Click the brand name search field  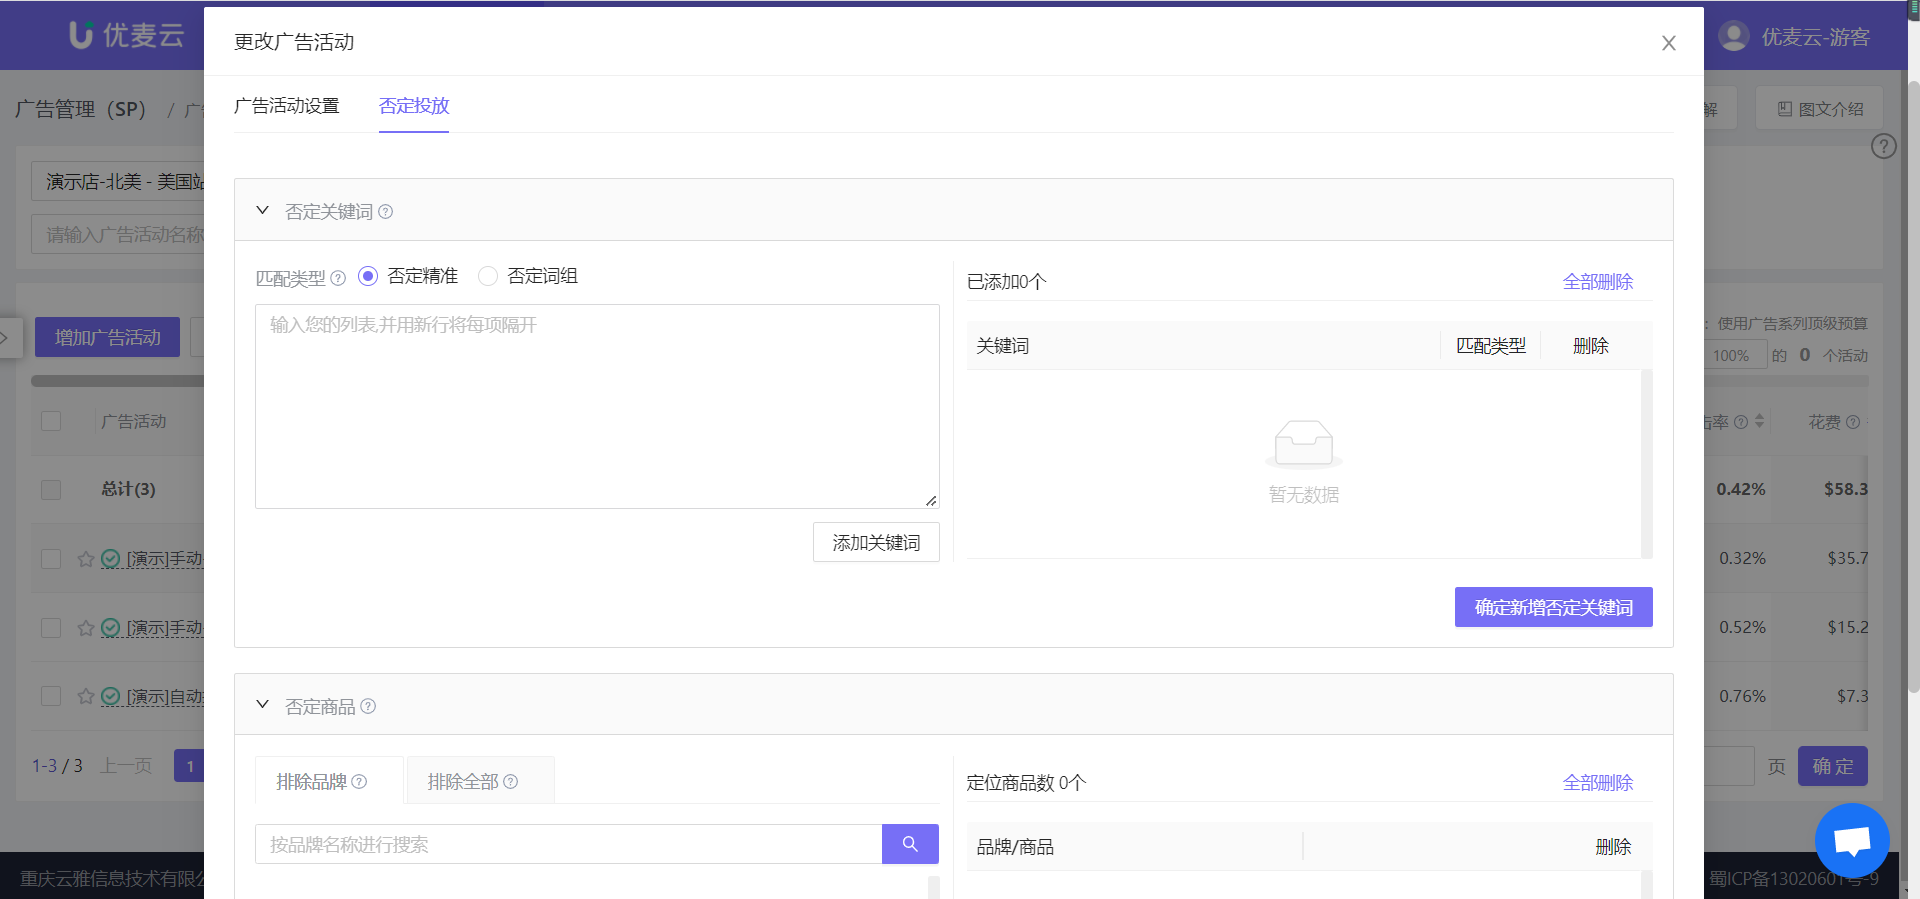coord(568,844)
